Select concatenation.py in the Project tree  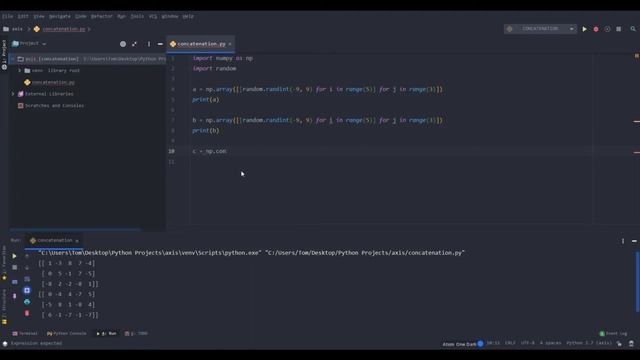49,82
